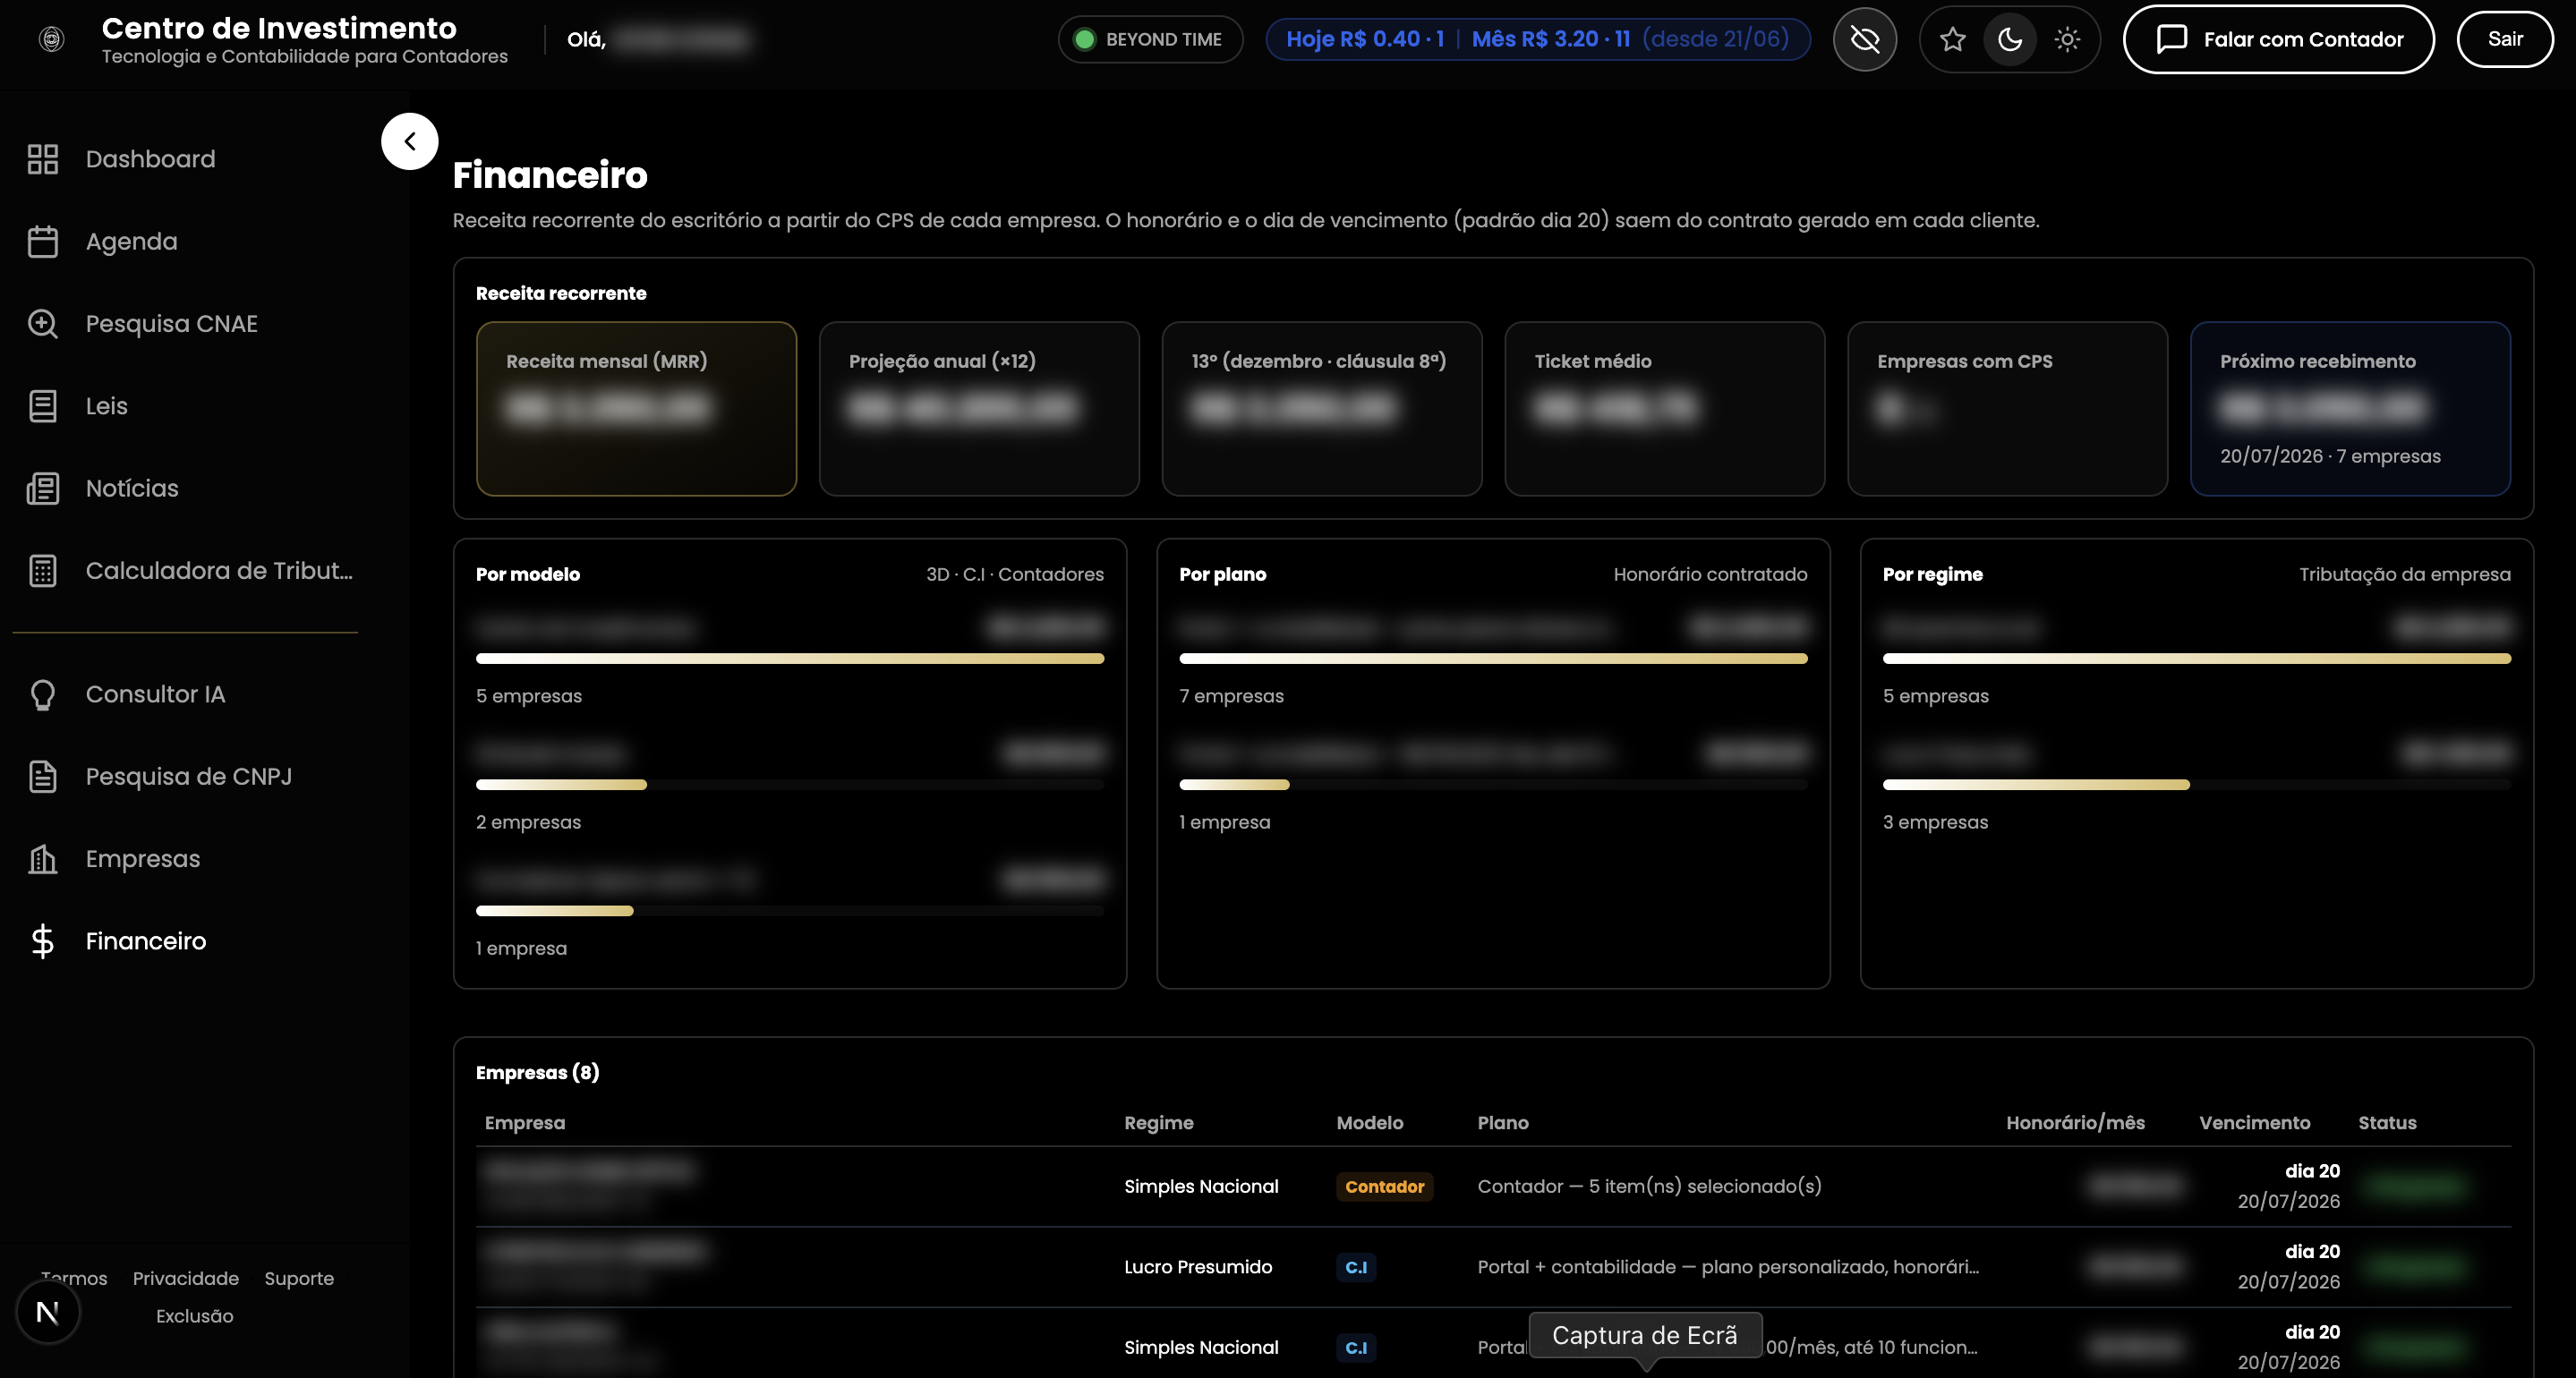Click the Leis document icon
Screen dimensions: 2576x1378
[x=42, y=406]
